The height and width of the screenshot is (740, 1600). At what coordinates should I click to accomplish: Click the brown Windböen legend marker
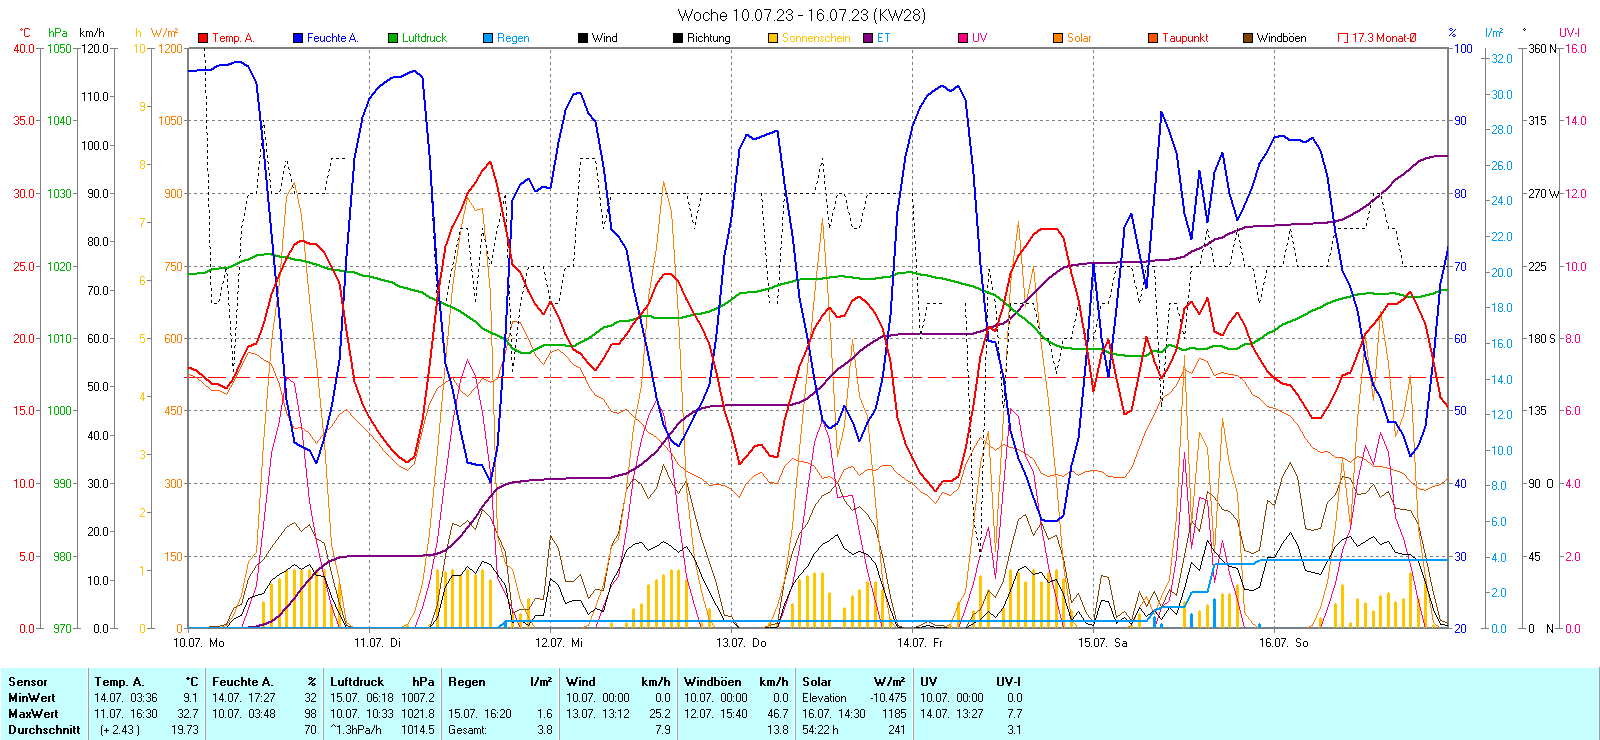pyautogui.click(x=1248, y=38)
